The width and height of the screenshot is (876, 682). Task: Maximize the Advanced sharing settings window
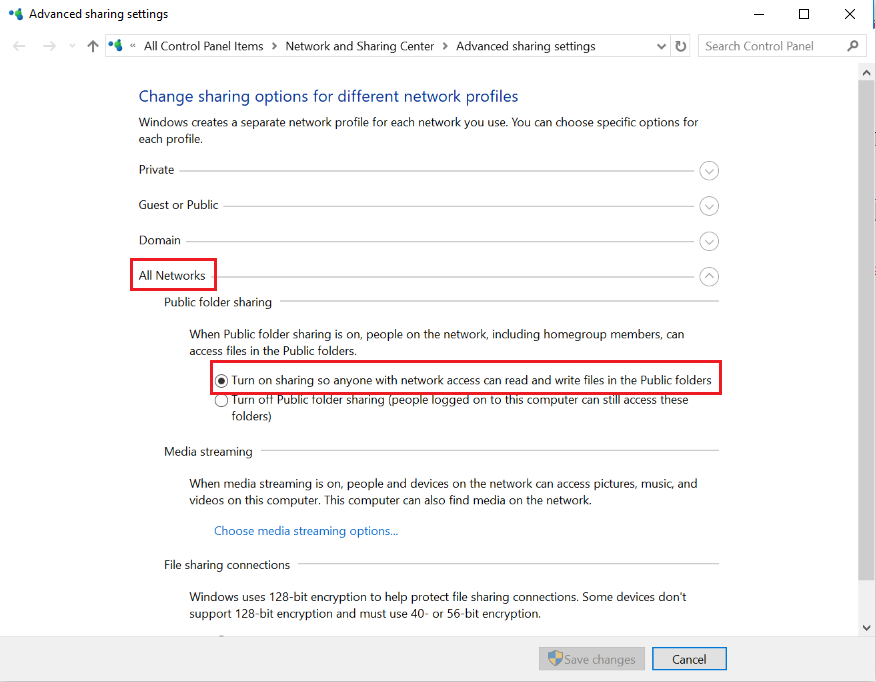(804, 14)
